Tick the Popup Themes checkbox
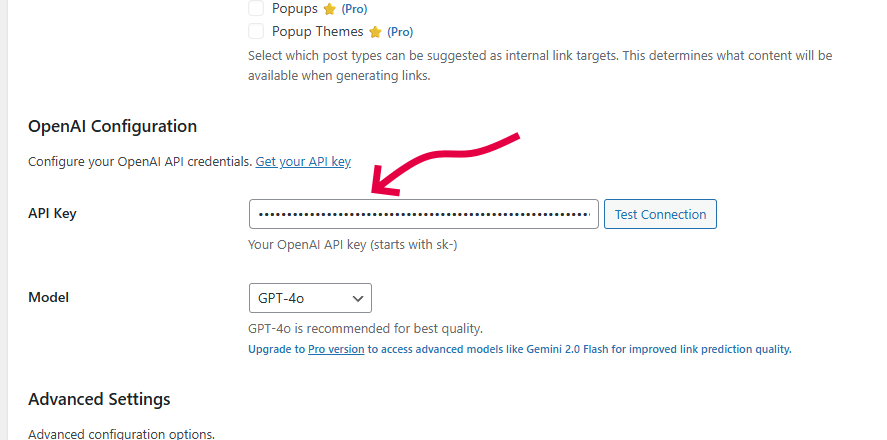Screen dimensions: 887x440 [257, 31]
